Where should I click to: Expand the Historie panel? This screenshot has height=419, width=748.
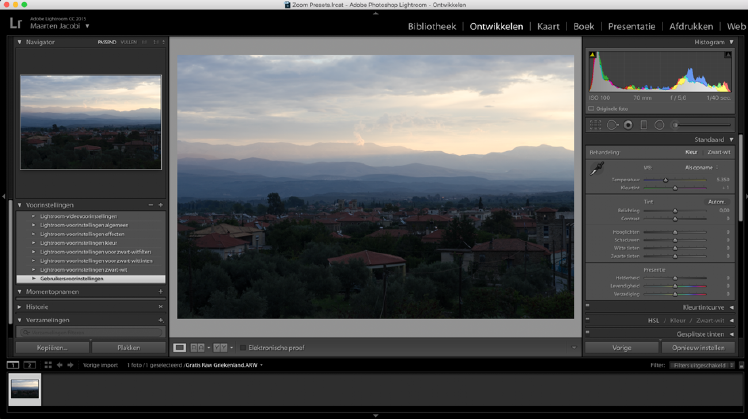coord(20,307)
